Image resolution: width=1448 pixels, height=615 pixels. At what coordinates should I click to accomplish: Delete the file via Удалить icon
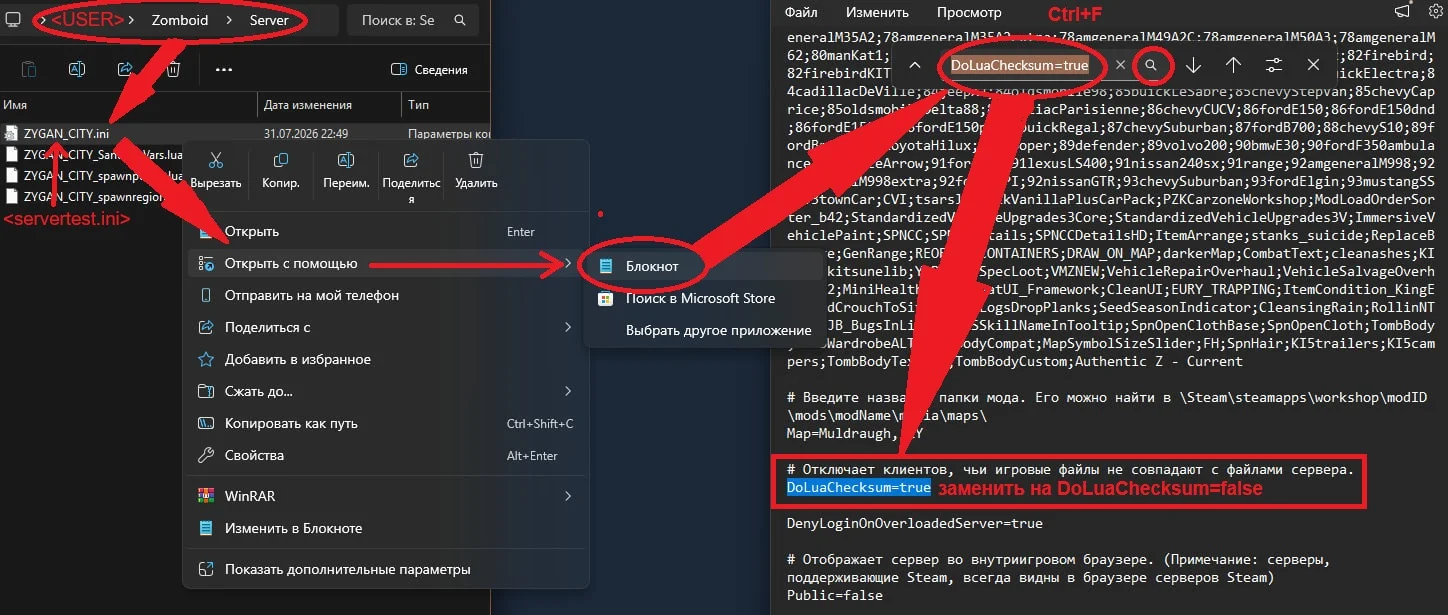[x=476, y=160]
